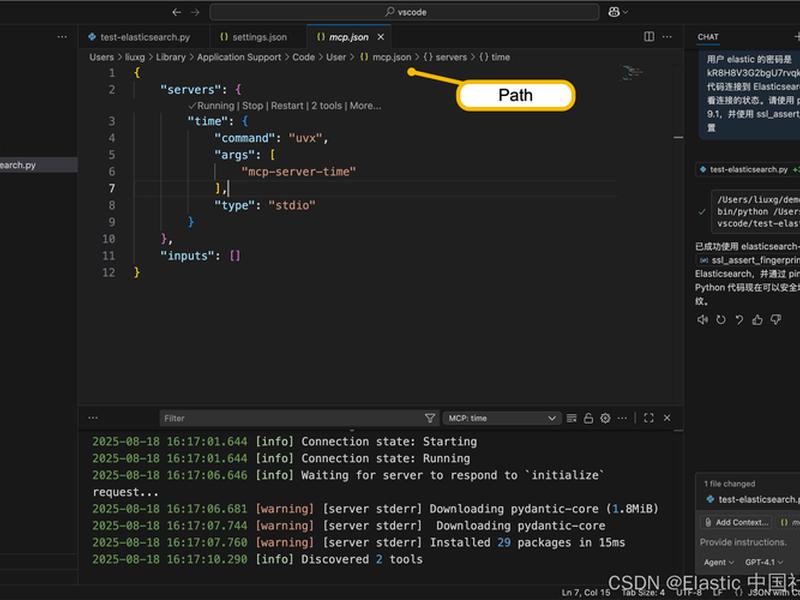Image resolution: width=800 pixels, height=600 pixels.
Task: Open the MCP: time output channel dropdown
Action: coord(502,418)
